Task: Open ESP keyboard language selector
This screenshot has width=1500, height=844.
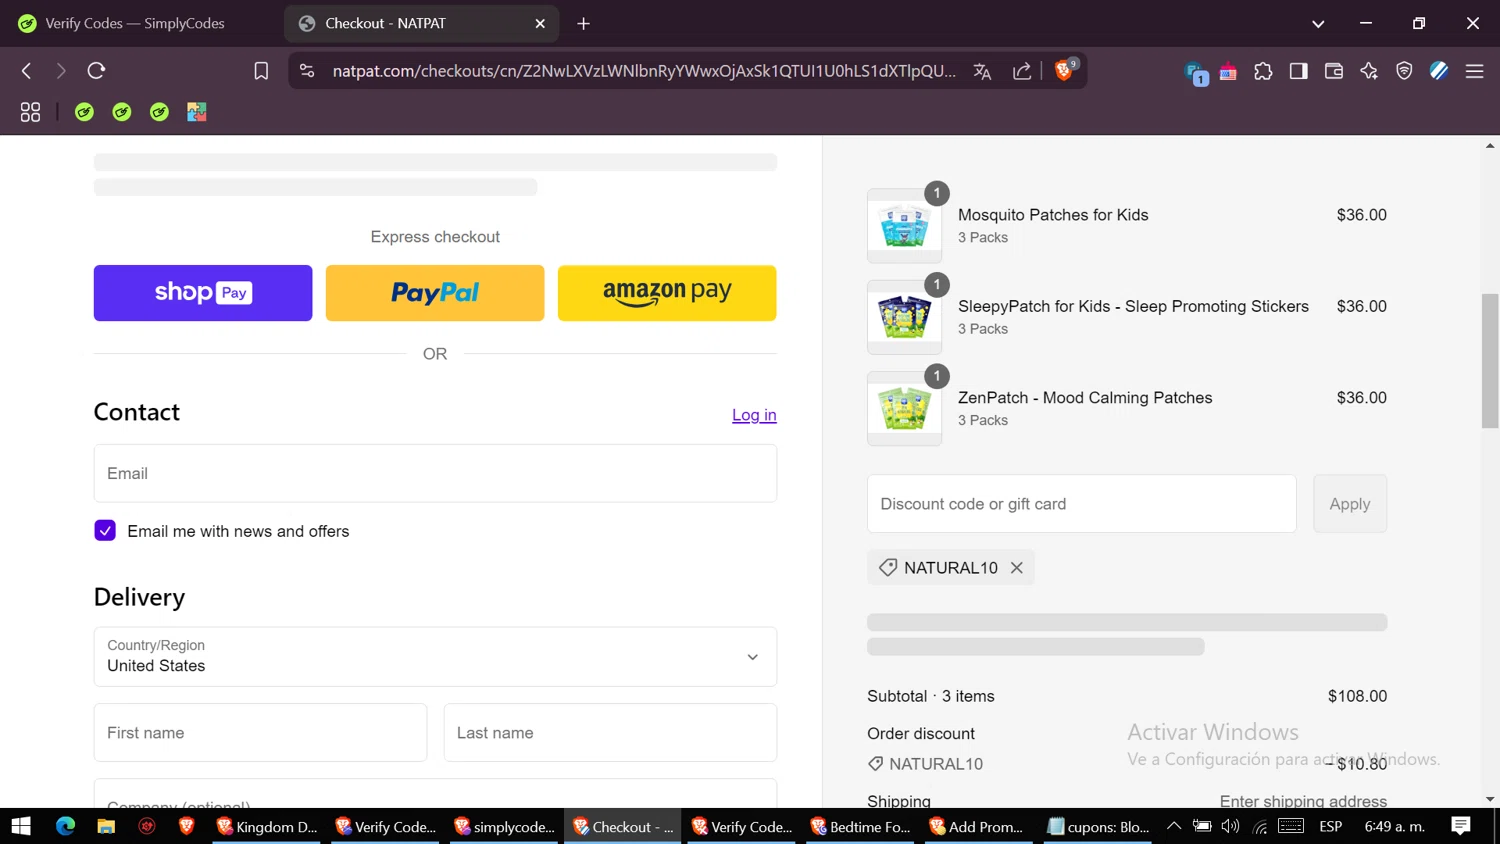Action: (1331, 826)
